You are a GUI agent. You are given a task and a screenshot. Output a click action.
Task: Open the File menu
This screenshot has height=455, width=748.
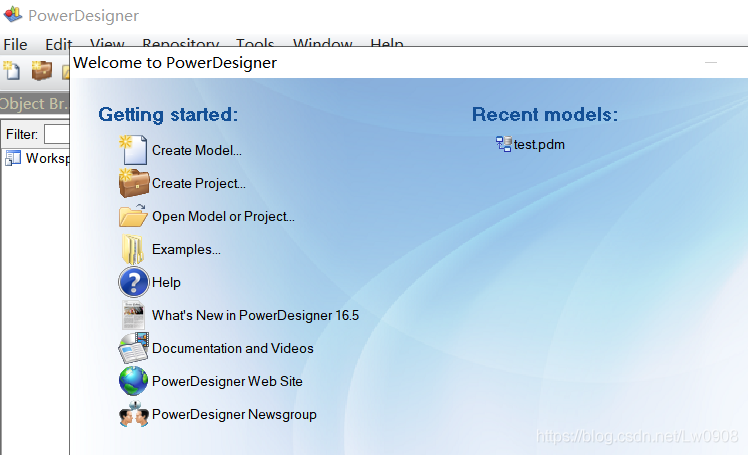(x=15, y=44)
